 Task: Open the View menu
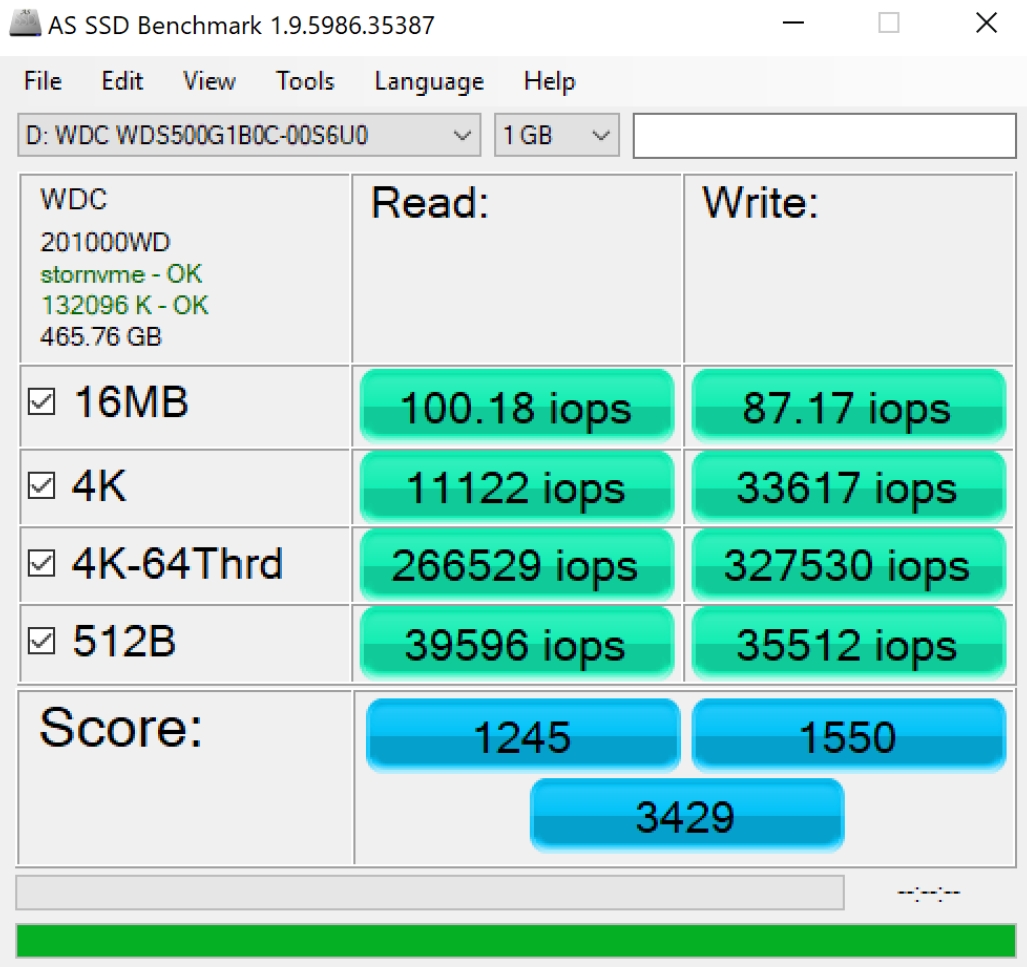click(209, 81)
